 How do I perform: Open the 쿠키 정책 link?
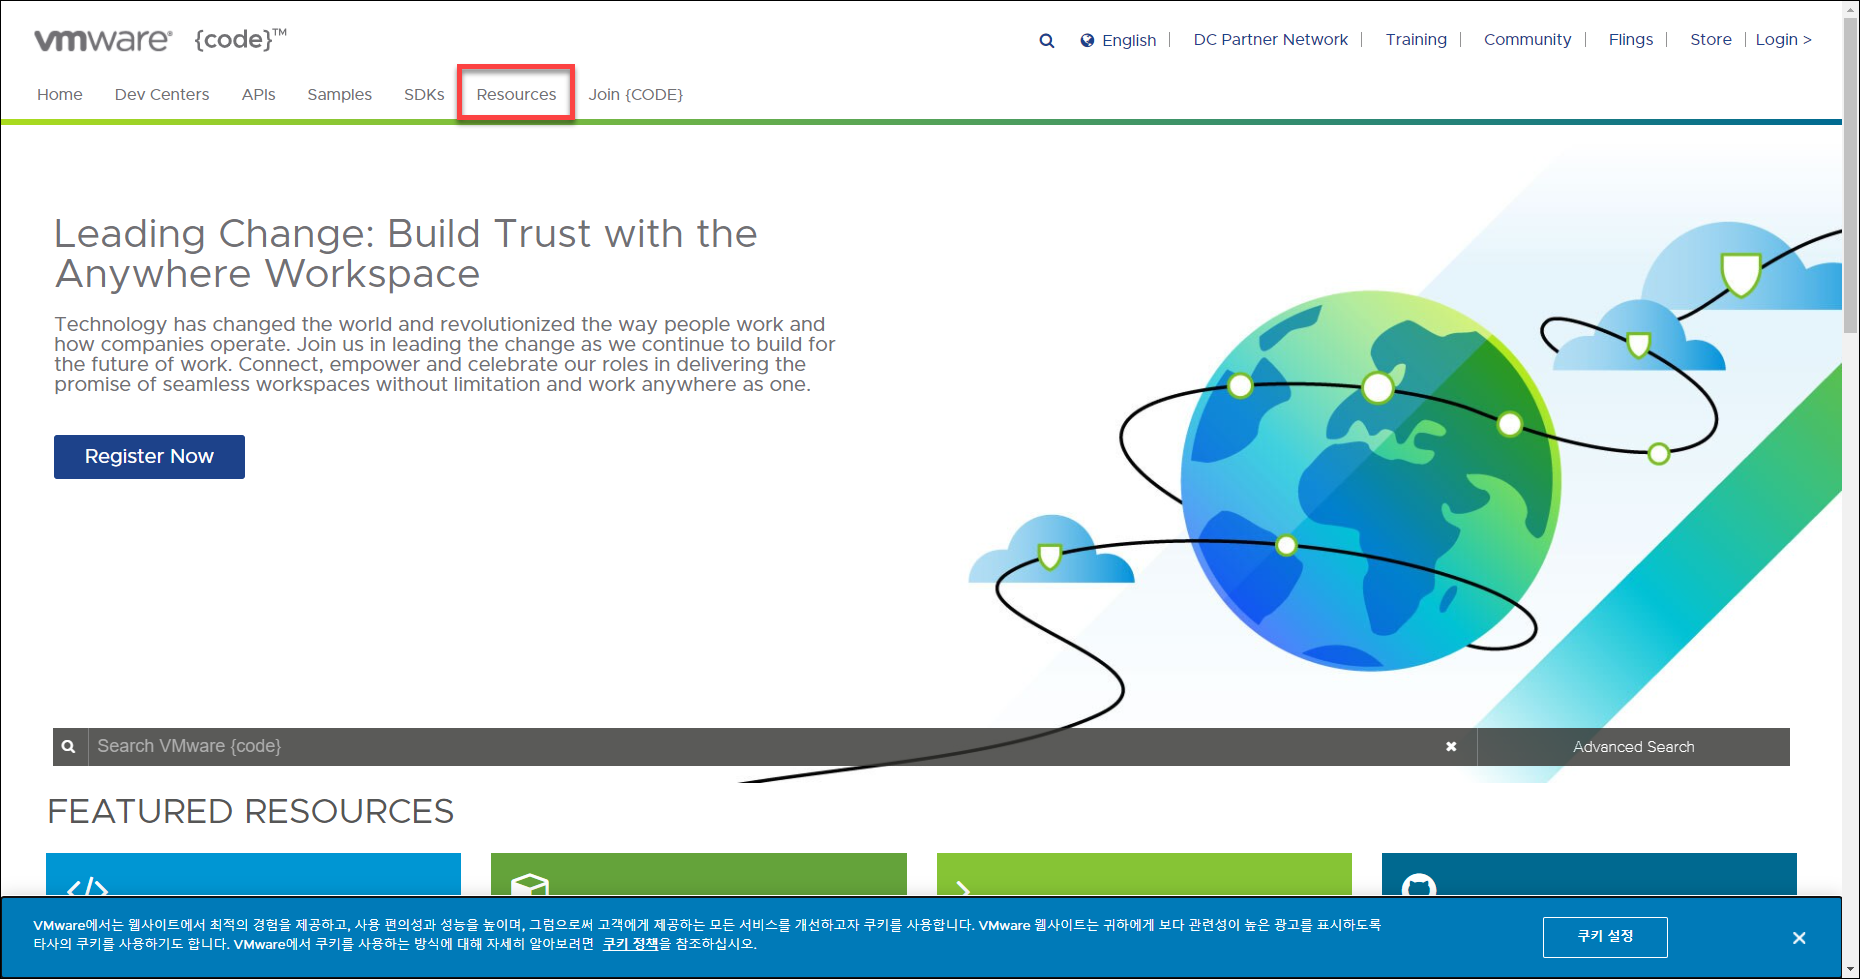[630, 944]
